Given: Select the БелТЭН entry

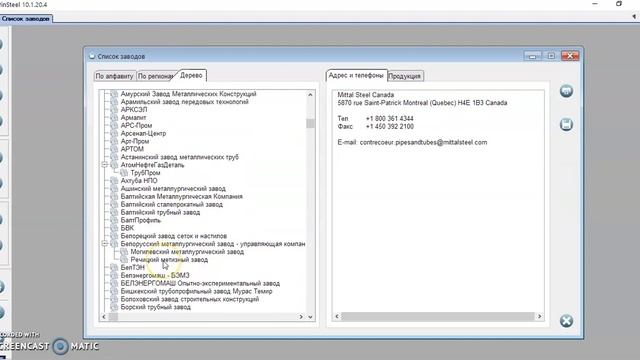Looking at the screenshot, I should coord(133,267).
